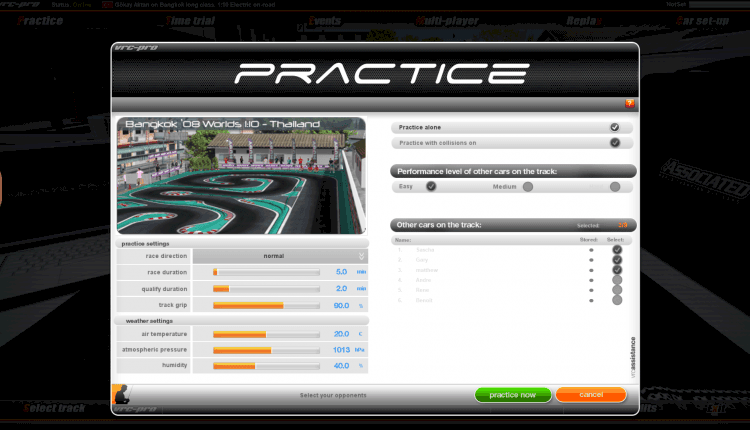Viewport: 750px width, 430px height.
Task: Open the Car set-up menu in background
Action: point(702,21)
